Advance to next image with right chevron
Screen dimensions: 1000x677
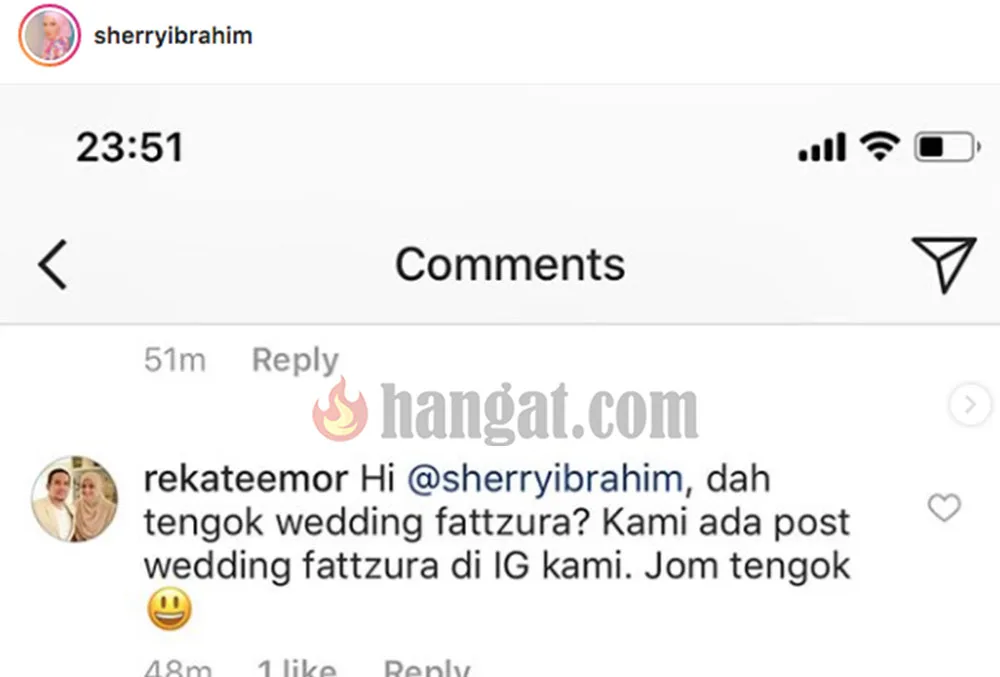pos(970,405)
